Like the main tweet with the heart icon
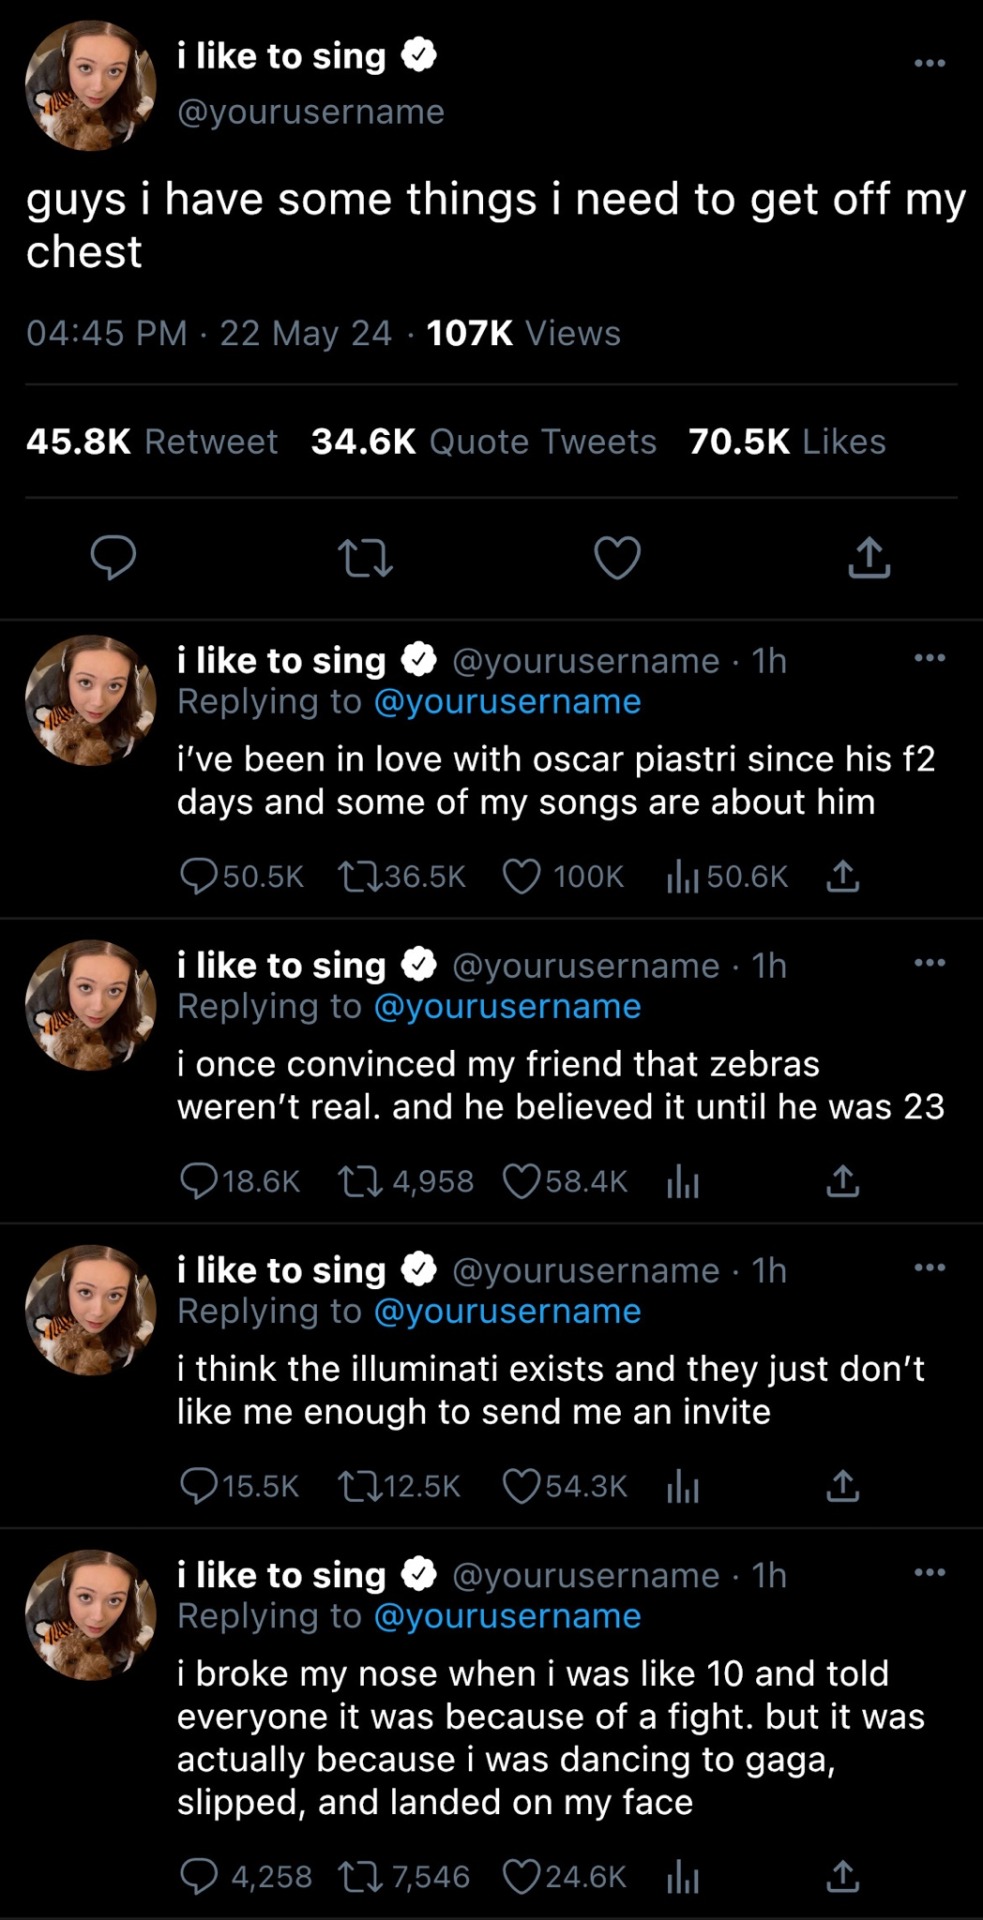983x1920 pixels. [617, 558]
